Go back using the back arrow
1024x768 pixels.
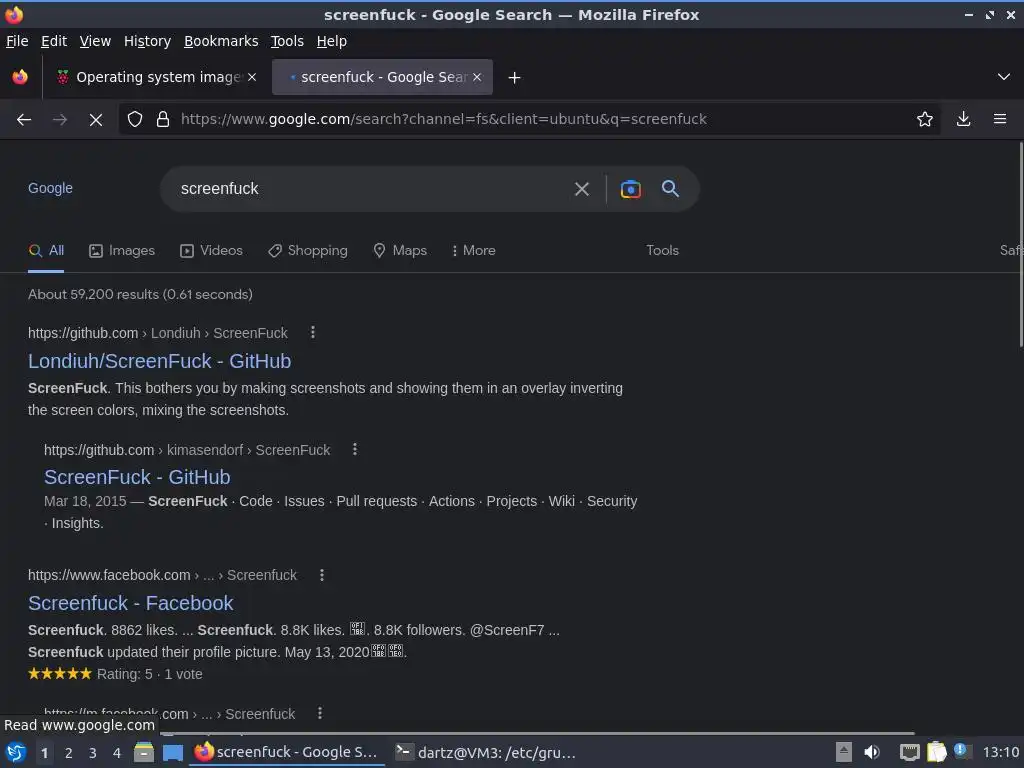click(24, 120)
